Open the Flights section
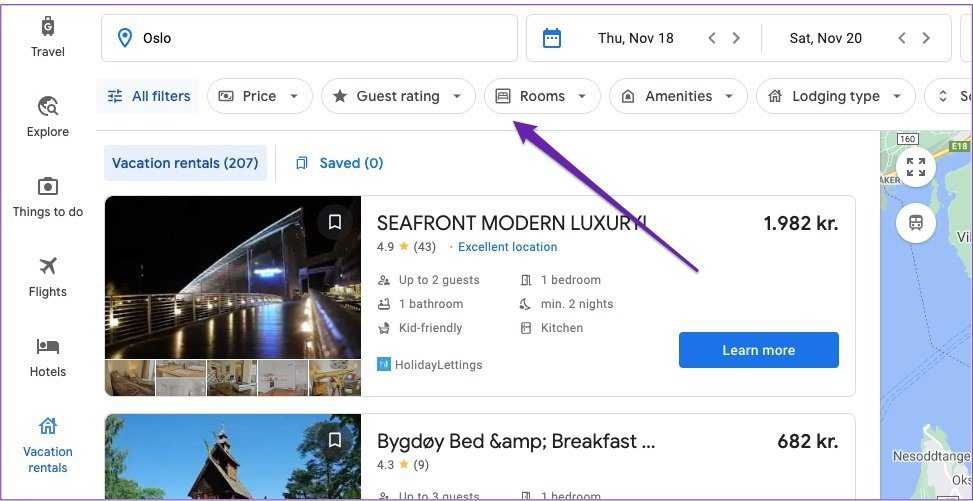Viewport: 973px width, 501px height. [x=47, y=277]
